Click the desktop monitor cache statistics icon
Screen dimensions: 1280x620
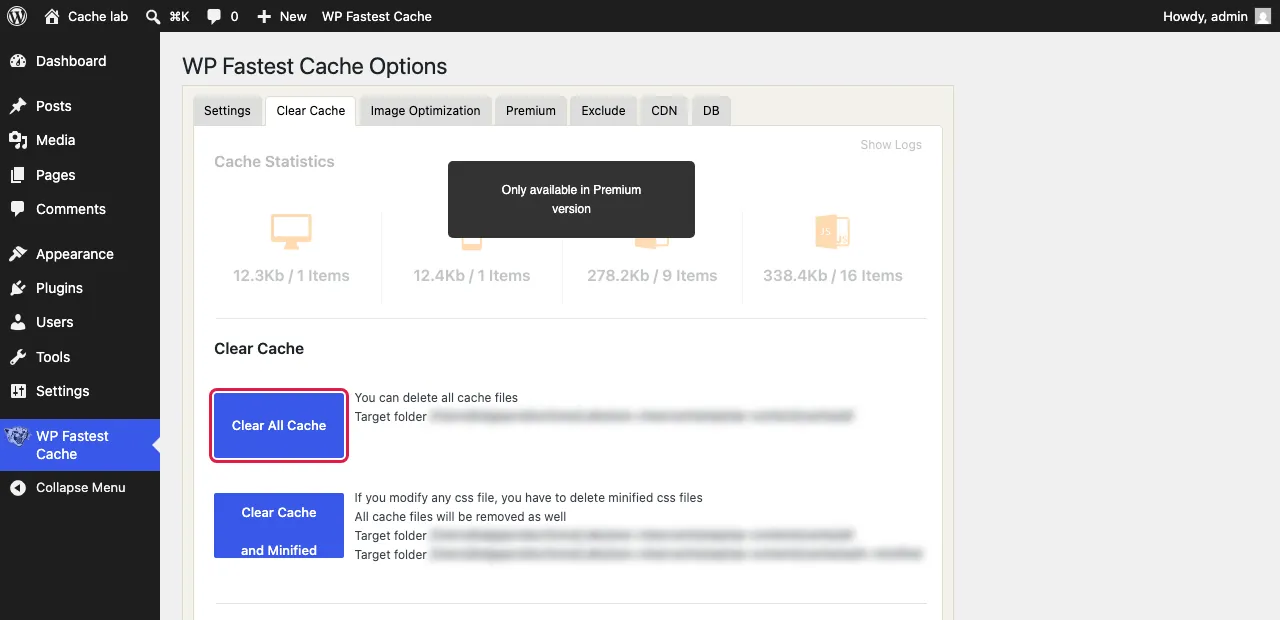[291, 232]
